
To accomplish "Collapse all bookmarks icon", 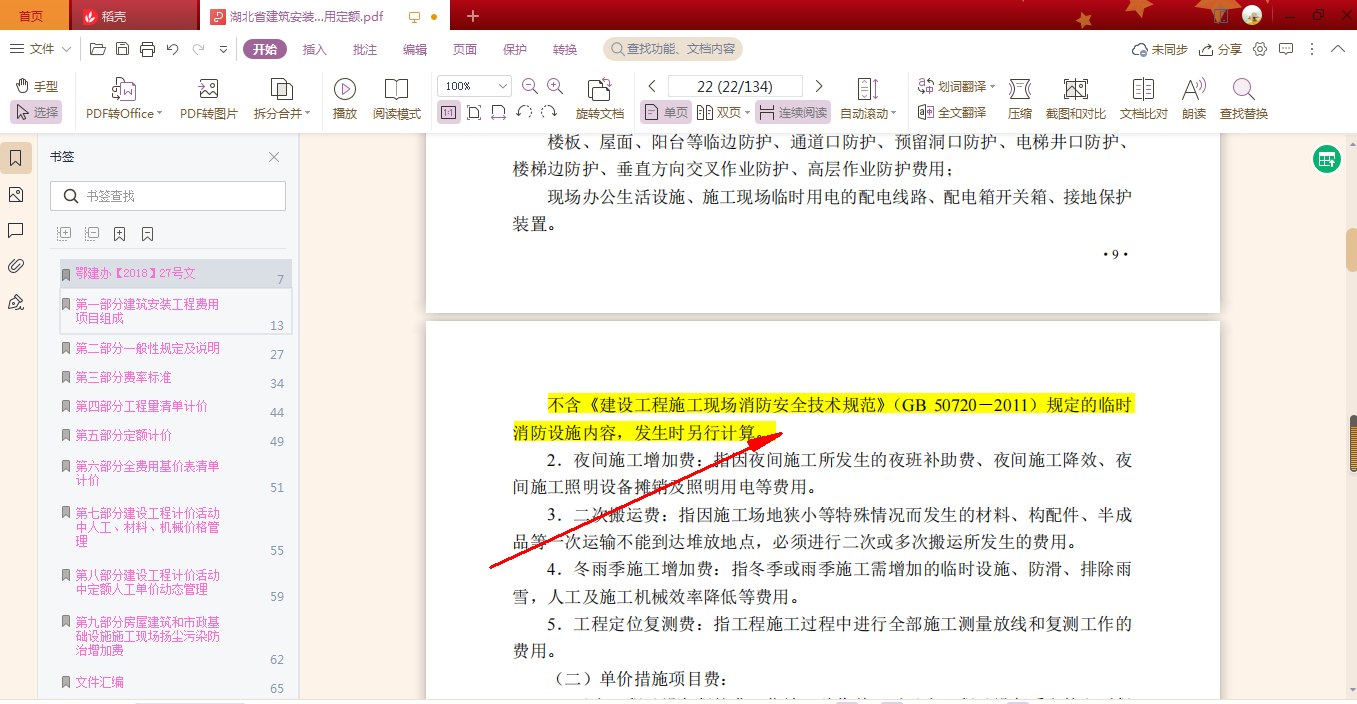I will (92, 234).
